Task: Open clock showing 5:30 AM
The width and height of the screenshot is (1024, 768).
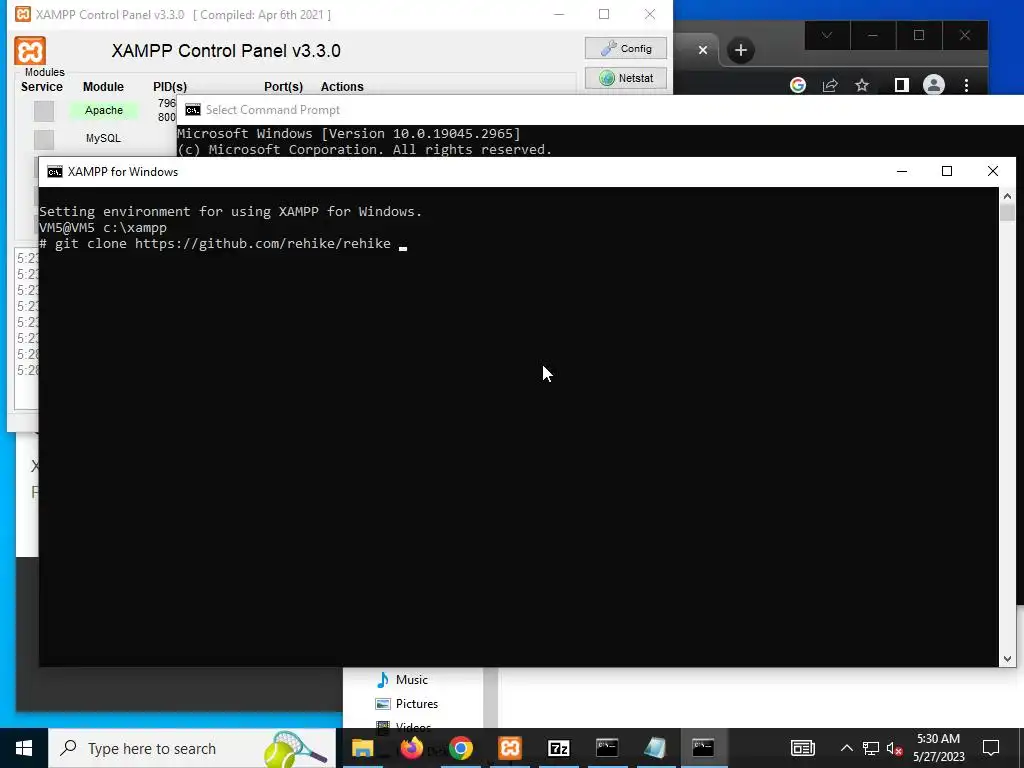Action: coord(938,748)
